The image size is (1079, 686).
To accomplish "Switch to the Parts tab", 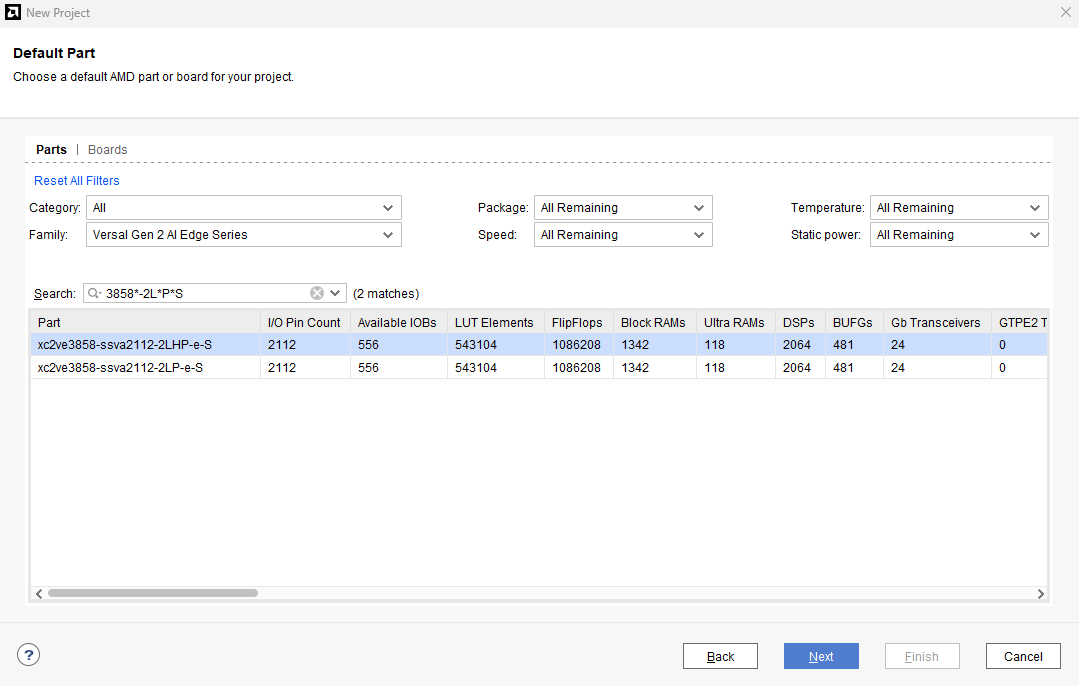I will pyautogui.click(x=52, y=149).
